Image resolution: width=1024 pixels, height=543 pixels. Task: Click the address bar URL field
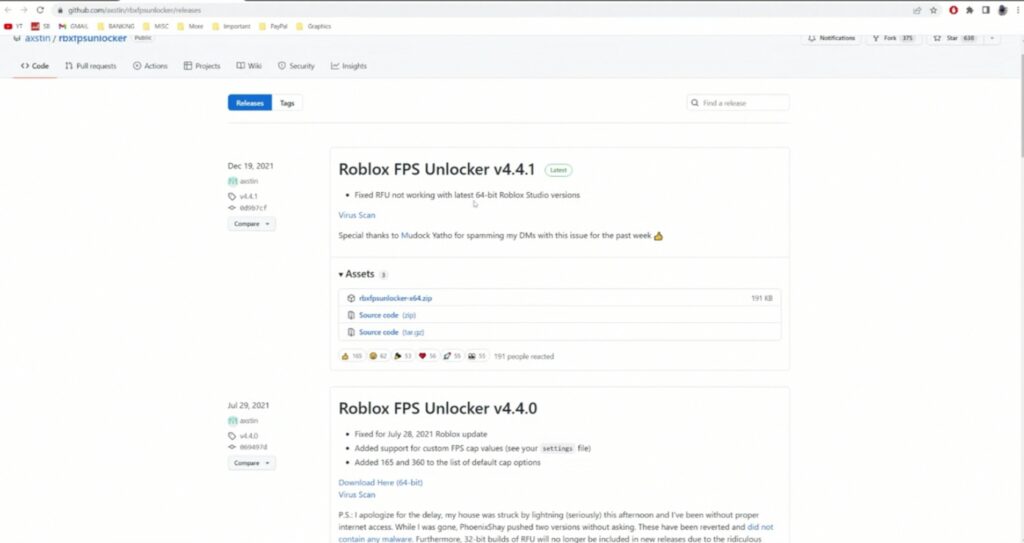pyautogui.click(x=483, y=10)
